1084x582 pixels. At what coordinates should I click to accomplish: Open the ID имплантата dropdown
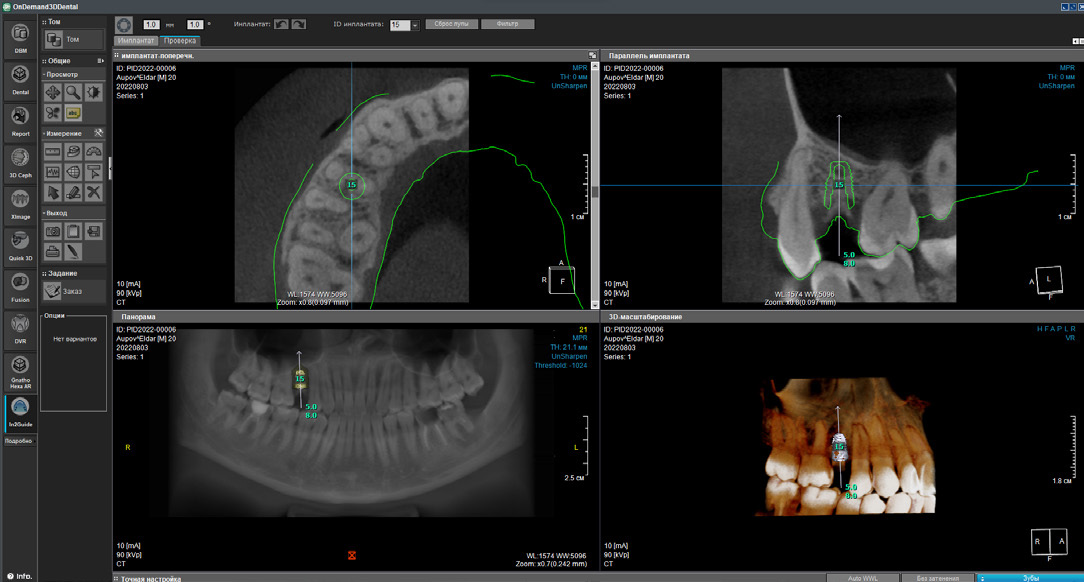pyautogui.click(x=415, y=25)
